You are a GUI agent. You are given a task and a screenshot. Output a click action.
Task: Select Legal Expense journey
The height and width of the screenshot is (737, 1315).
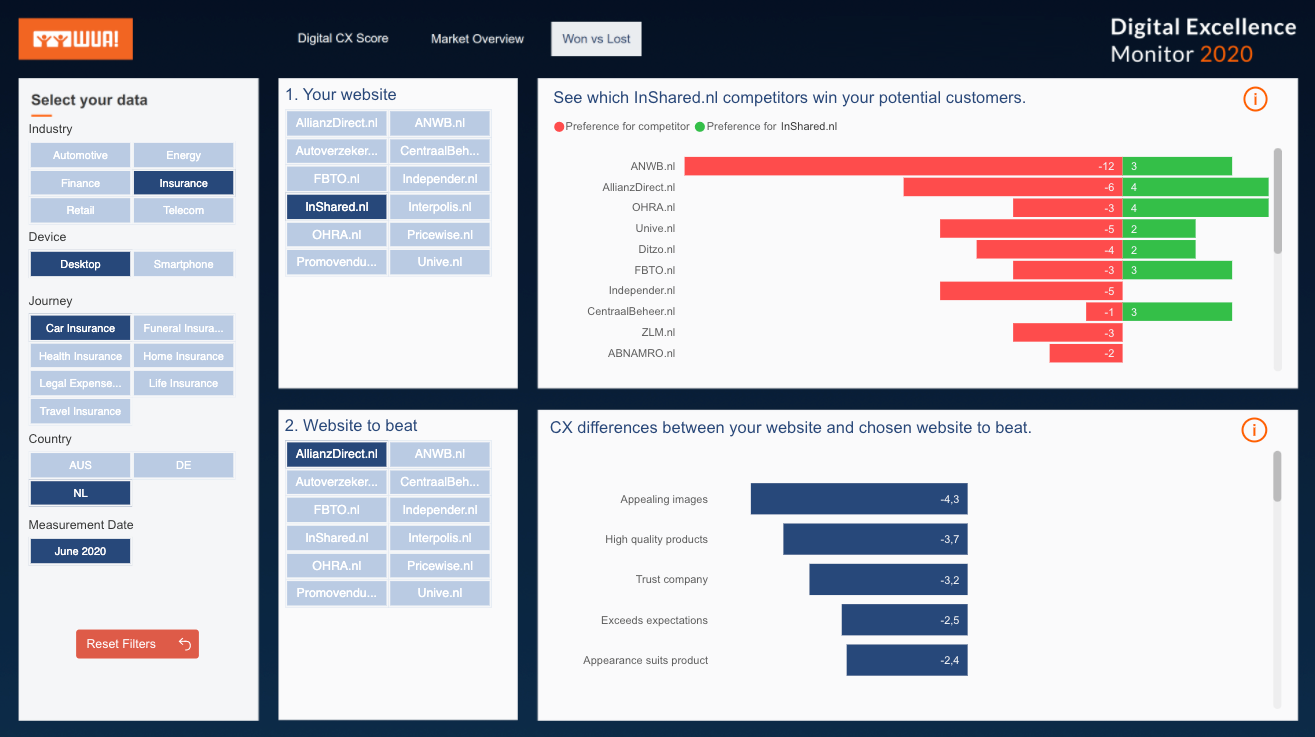pyautogui.click(x=80, y=383)
